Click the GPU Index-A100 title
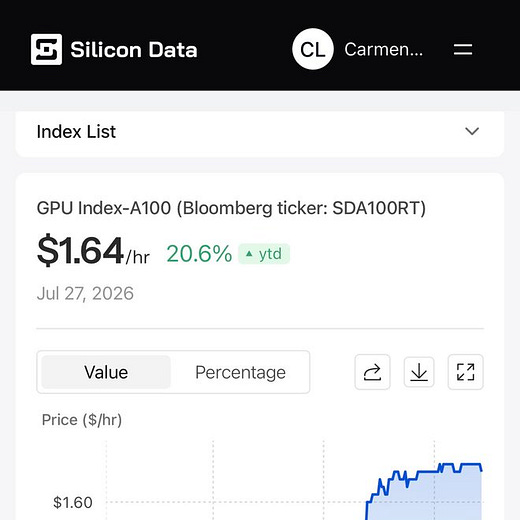This screenshot has width=520, height=520. click(231, 208)
